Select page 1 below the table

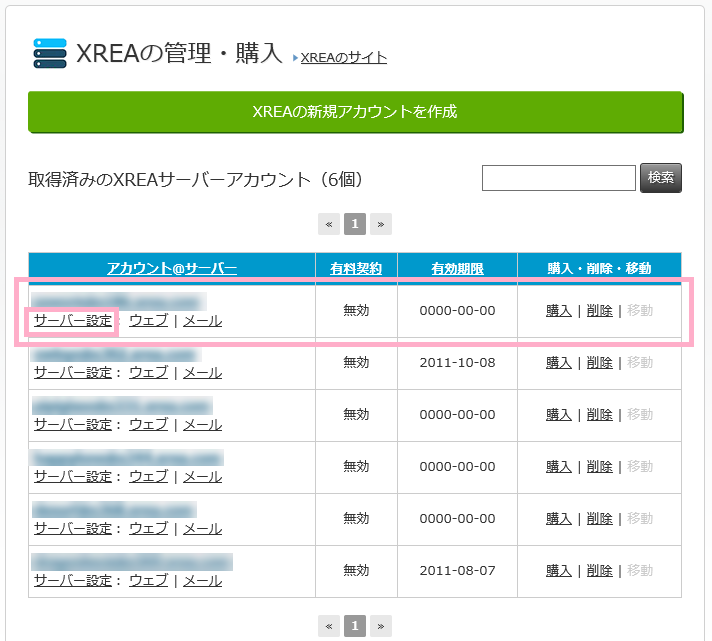(x=355, y=626)
